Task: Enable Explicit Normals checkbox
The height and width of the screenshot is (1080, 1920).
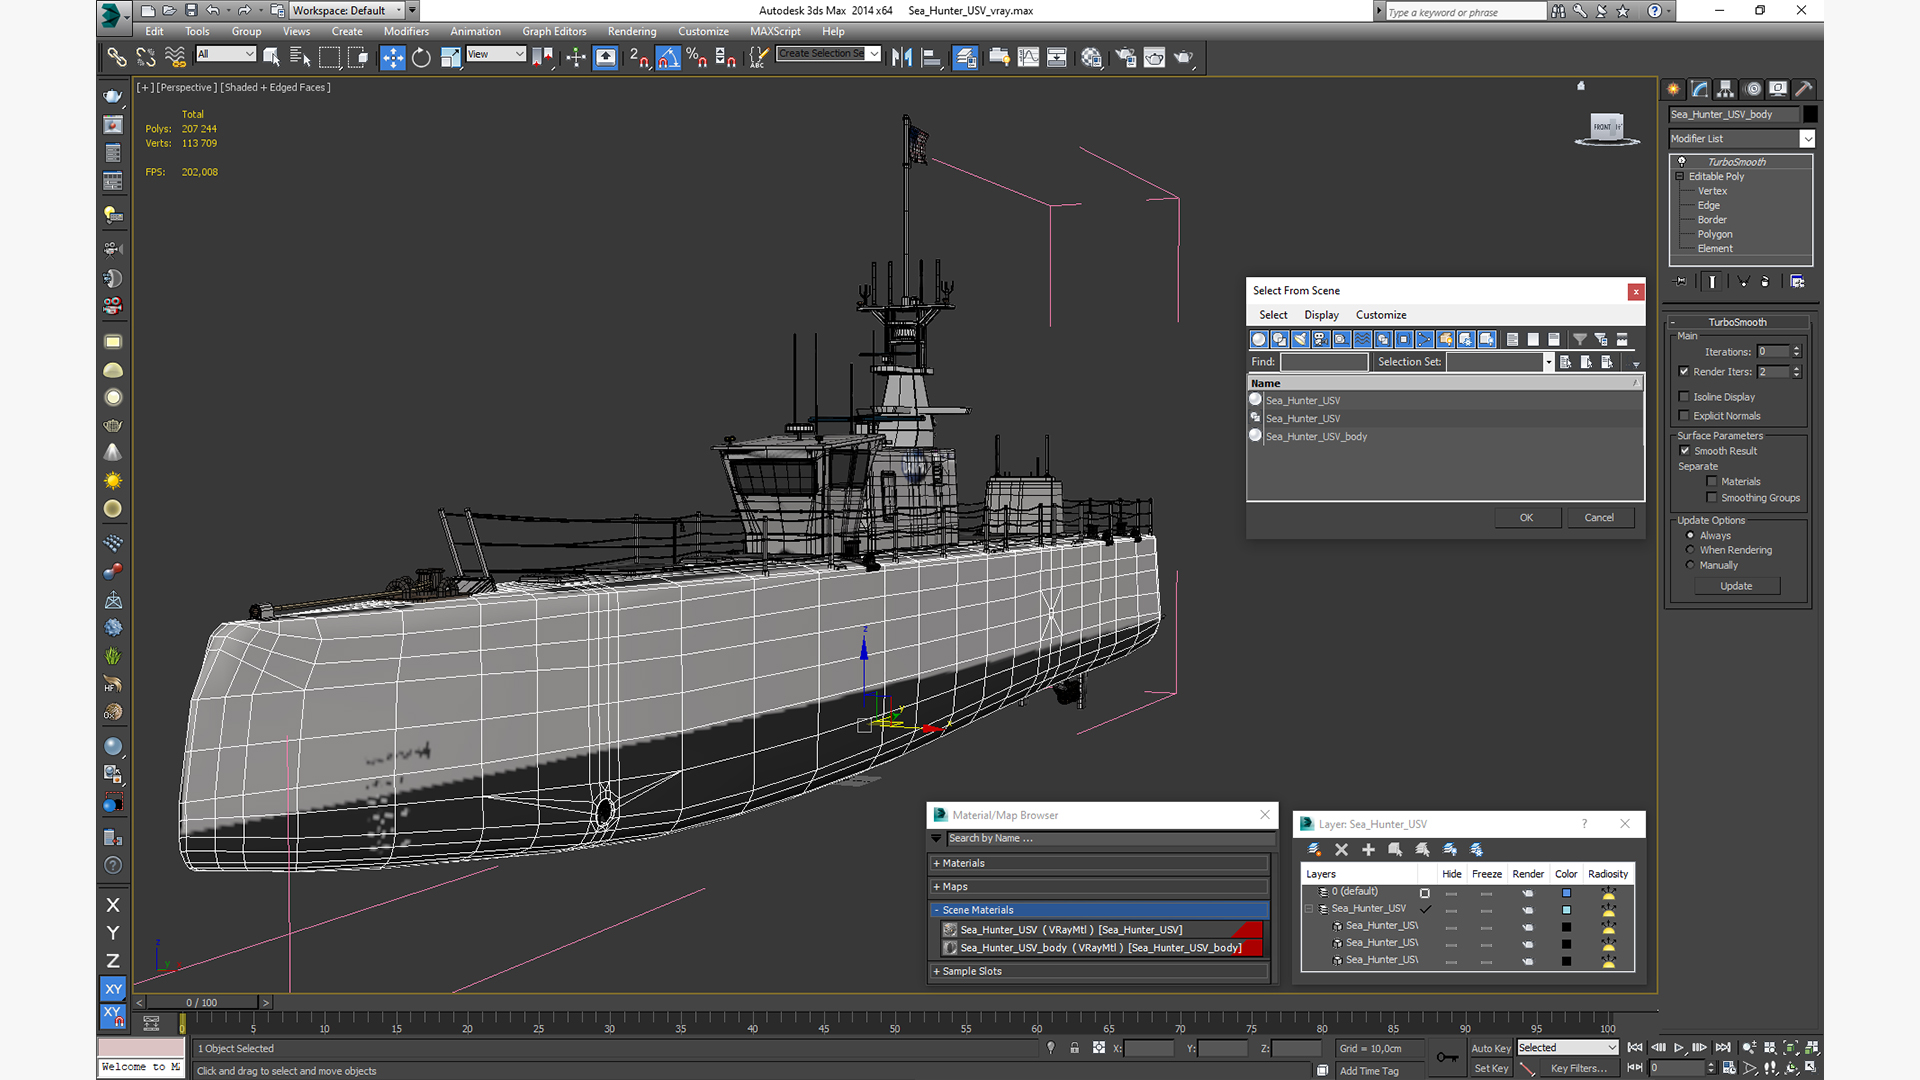Action: point(1684,416)
